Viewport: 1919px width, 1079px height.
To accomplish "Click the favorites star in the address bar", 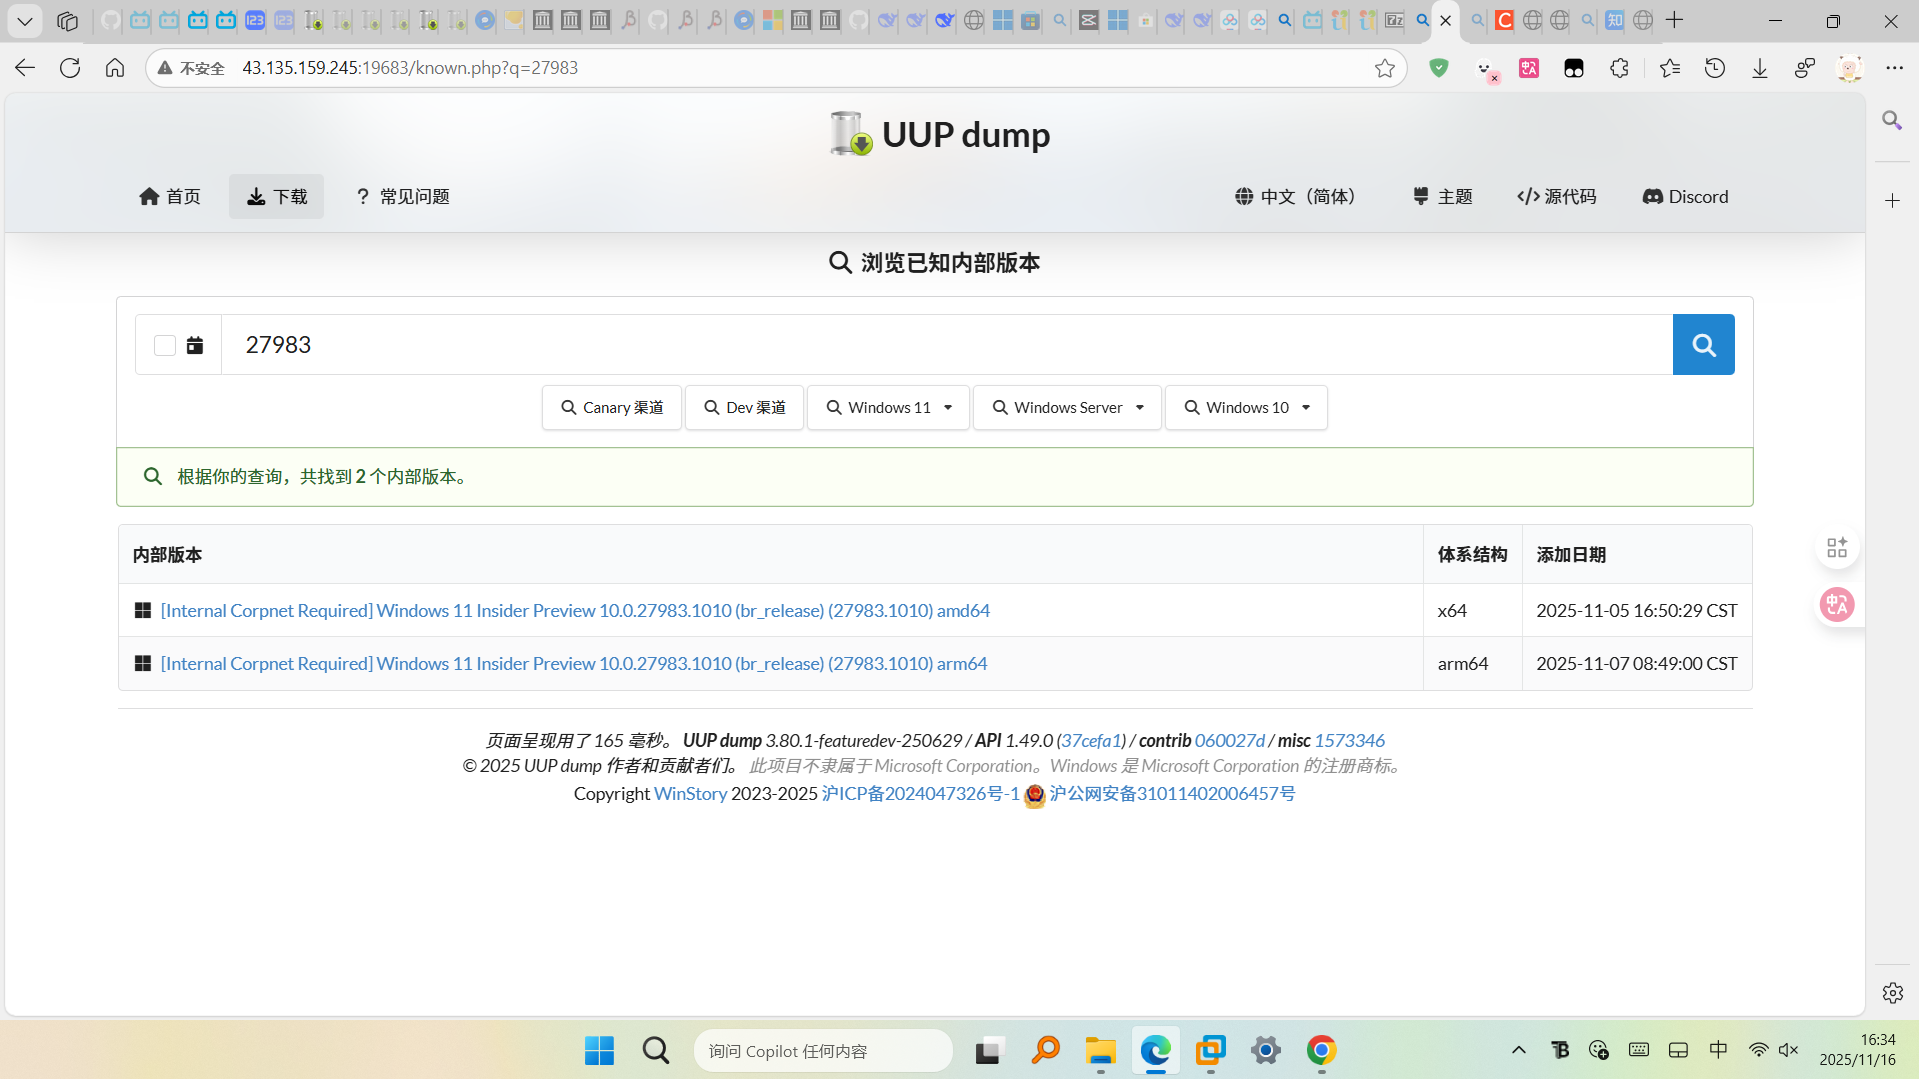I will point(1384,68).
